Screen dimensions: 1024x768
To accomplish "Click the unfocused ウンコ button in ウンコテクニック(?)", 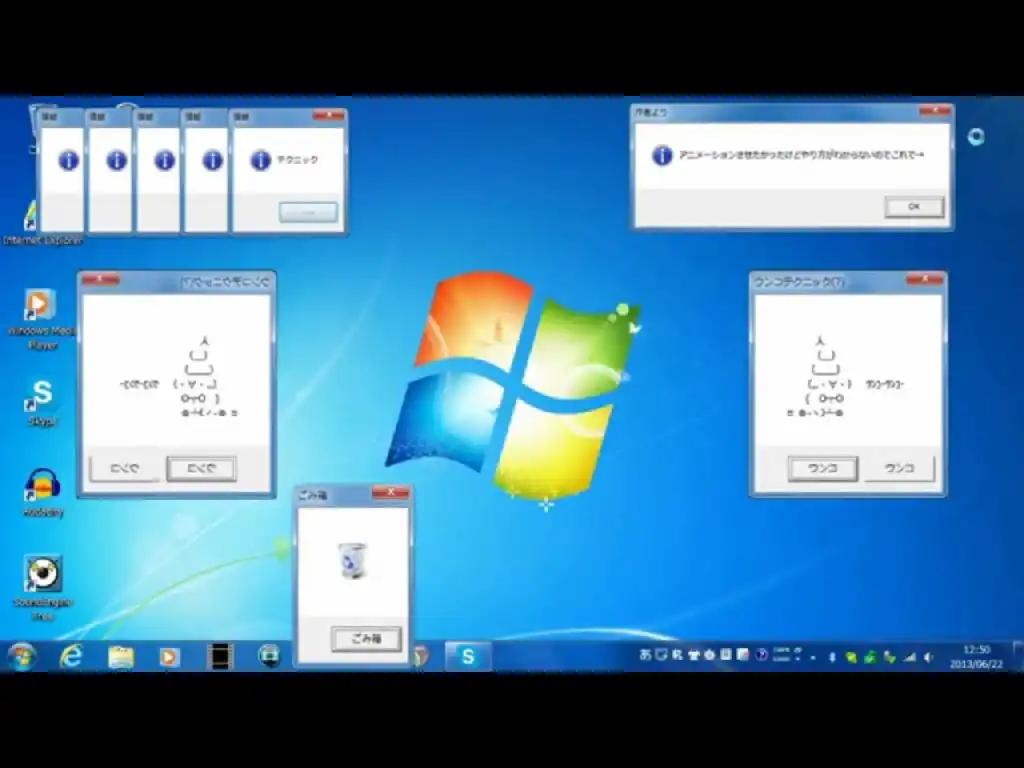I will [x=899, y=468].
